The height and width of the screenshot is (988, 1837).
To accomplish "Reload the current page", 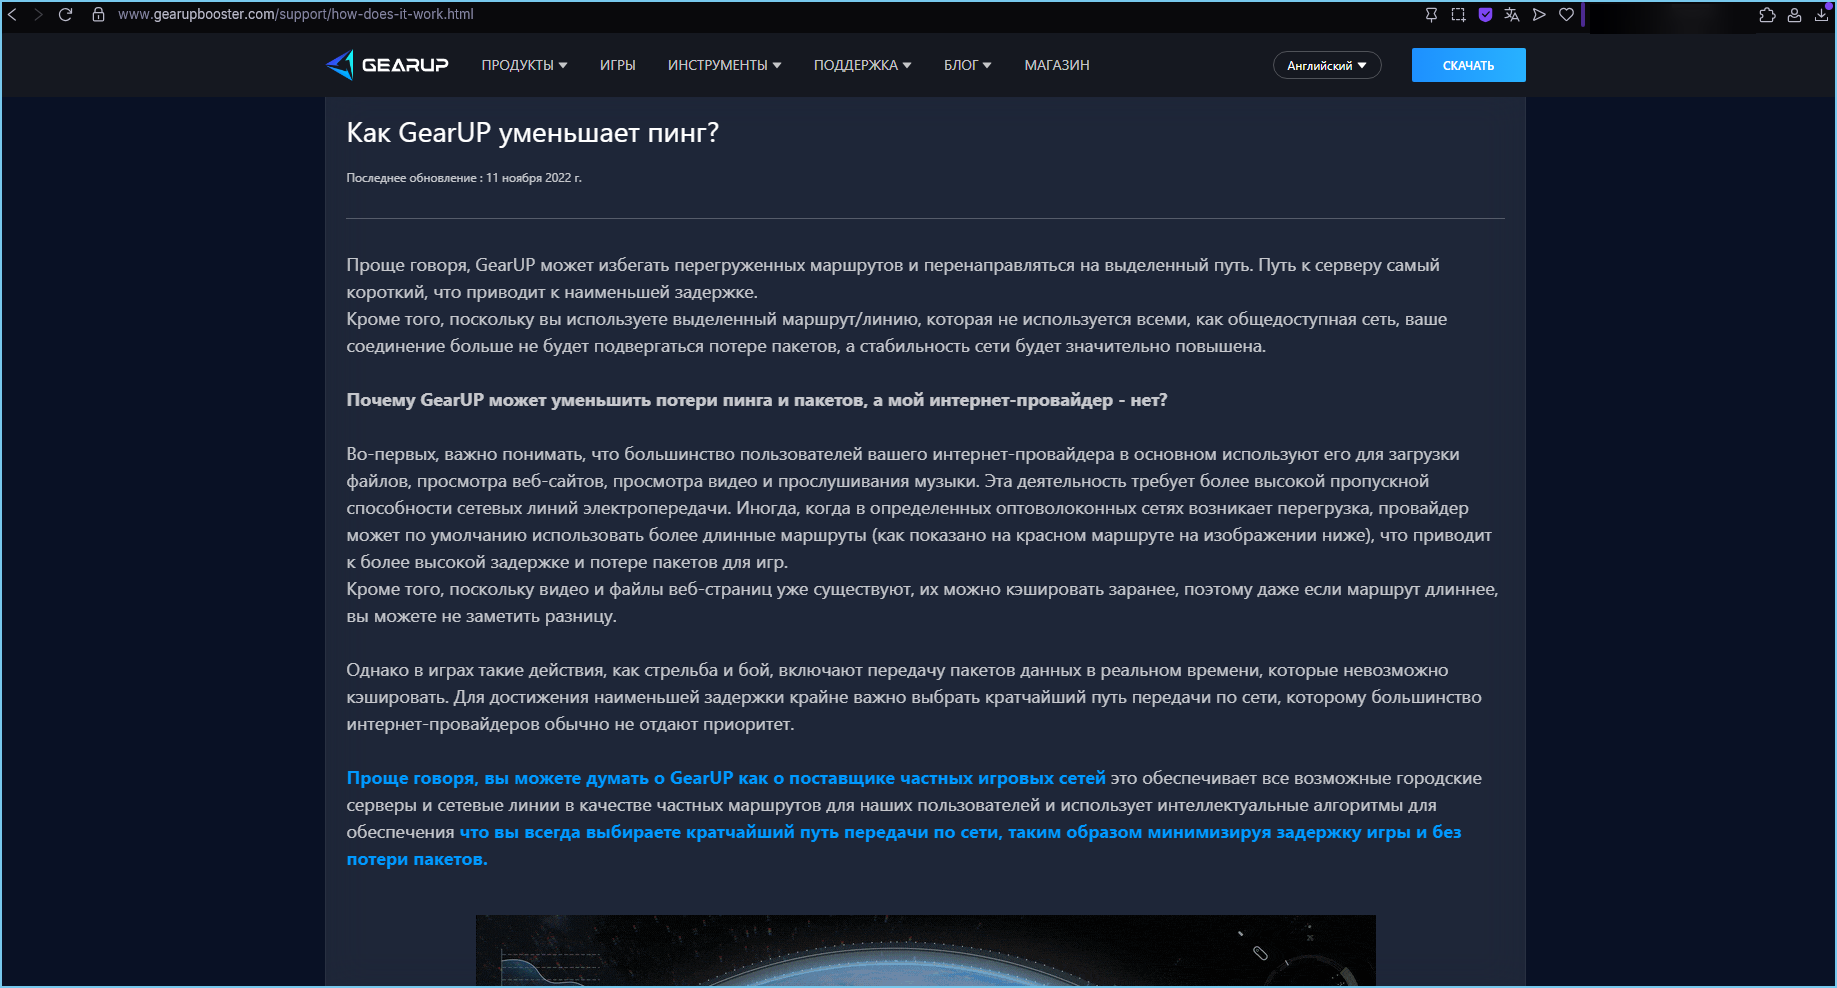I will [66, 14].
